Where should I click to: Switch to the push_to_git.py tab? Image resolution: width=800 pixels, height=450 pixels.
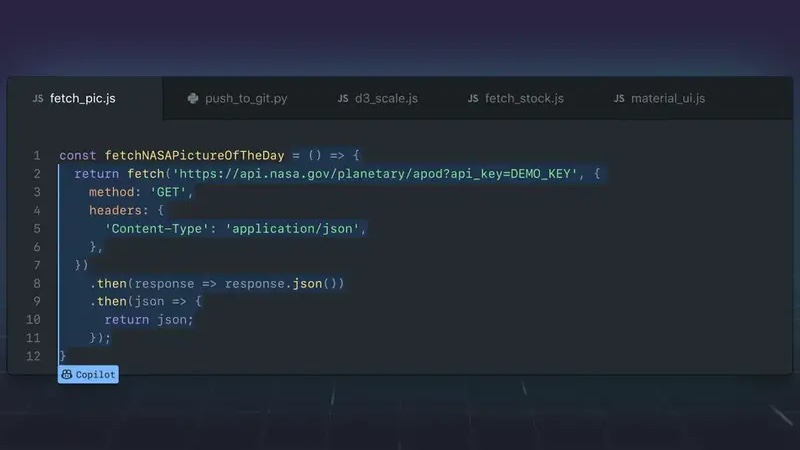246,99
